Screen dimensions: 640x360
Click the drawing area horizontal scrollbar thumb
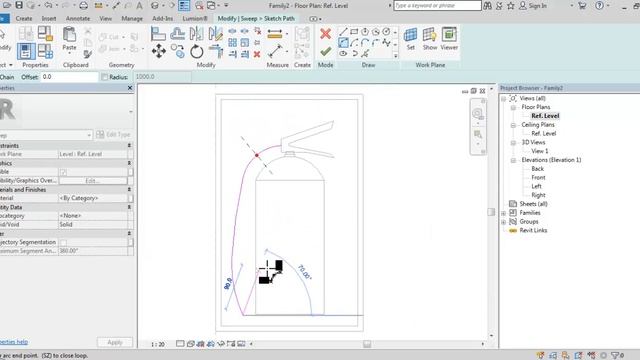point(367,344)
